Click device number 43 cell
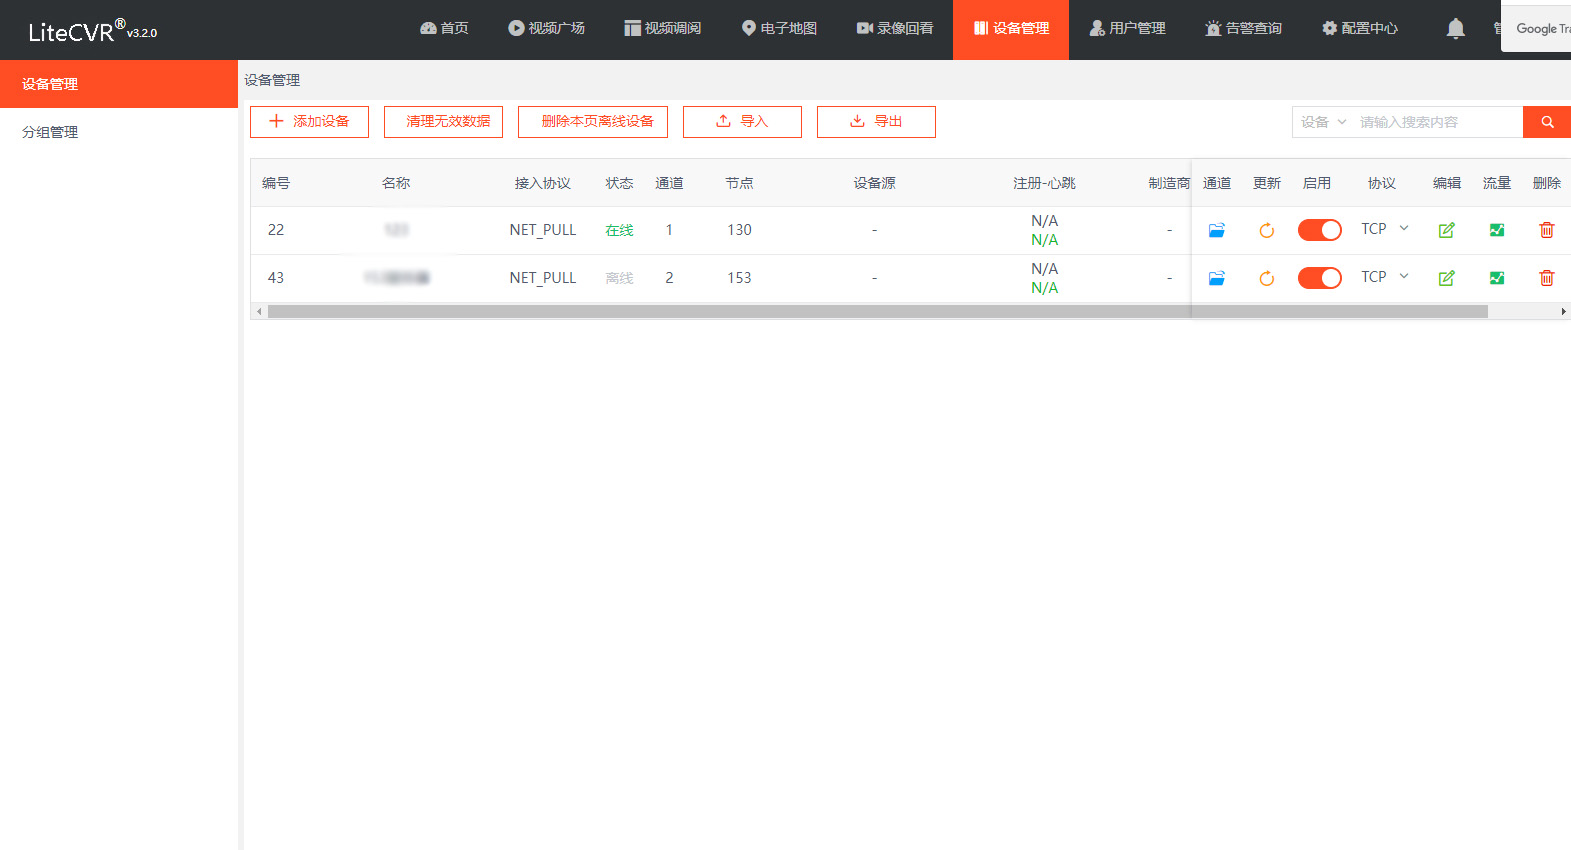The width and height of the screenshot is (1571, 850). (276, 278)
